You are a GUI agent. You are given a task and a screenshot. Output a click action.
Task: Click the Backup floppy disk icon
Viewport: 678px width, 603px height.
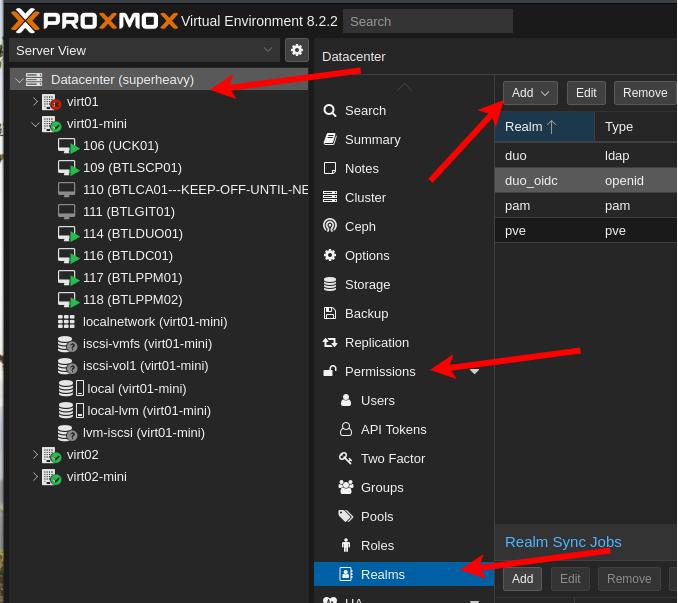pyautogui.click(x=330, y=313)
